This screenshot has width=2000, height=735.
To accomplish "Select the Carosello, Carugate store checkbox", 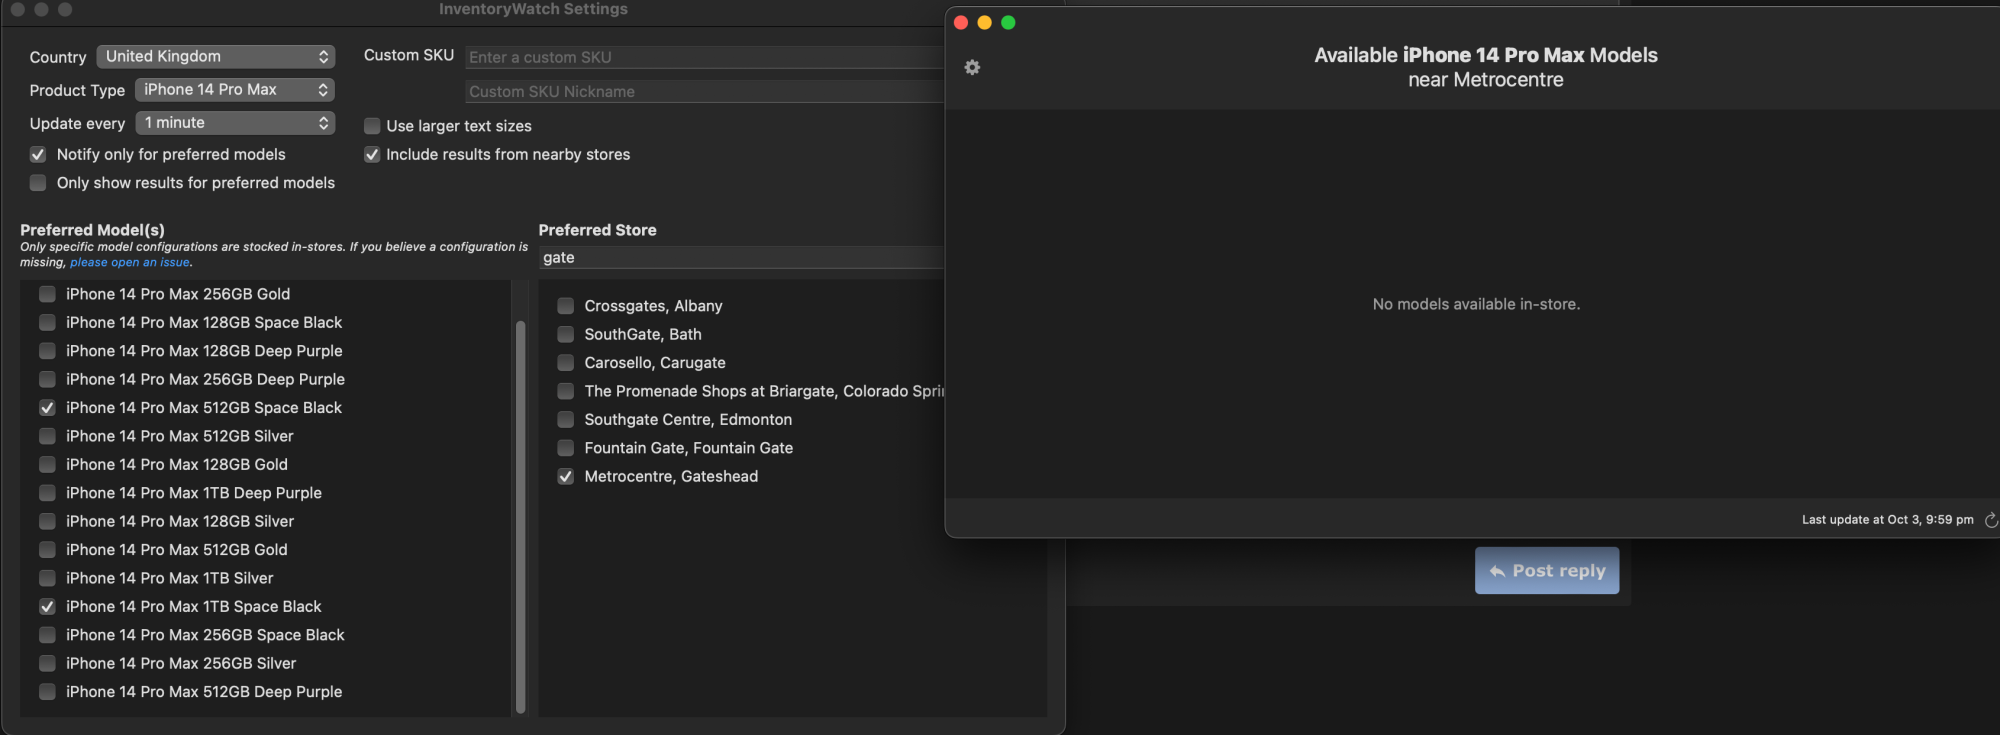I will (566, 363).
